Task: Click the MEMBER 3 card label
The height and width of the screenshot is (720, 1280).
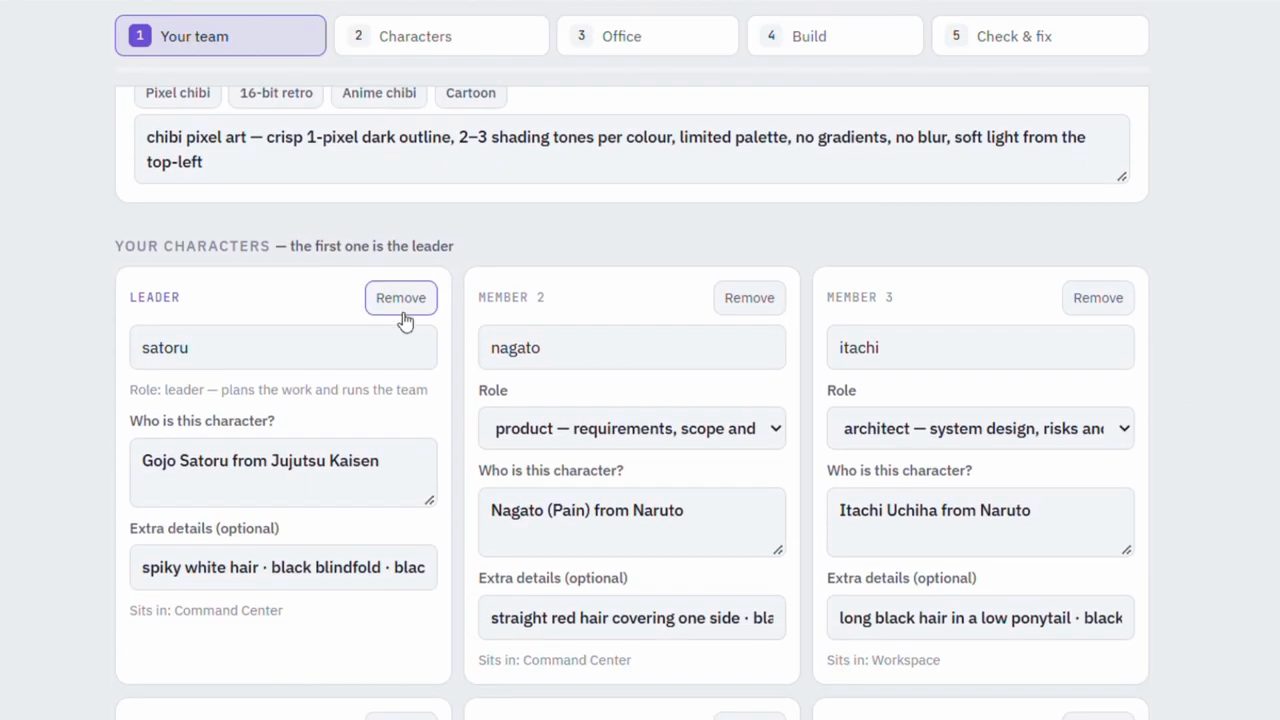Action: point(860,297)
